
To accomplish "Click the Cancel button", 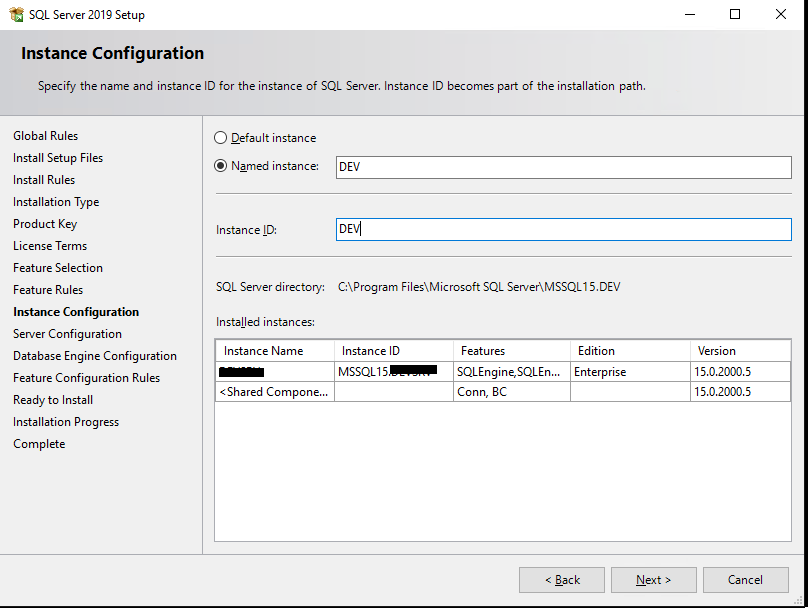I will pyautogui.click(x=746, y=579).
